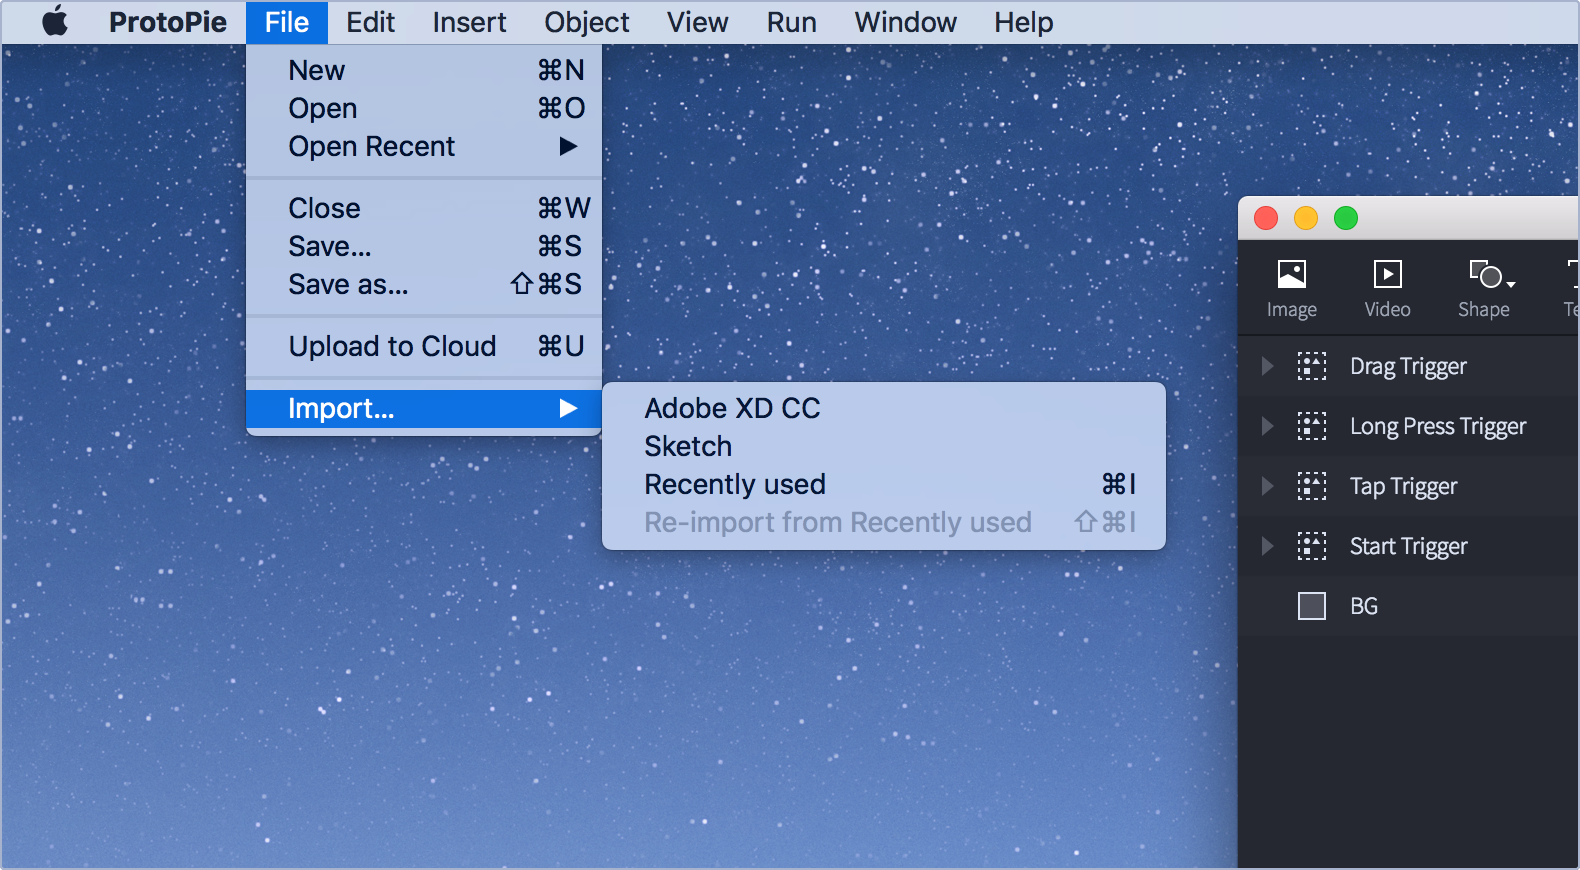
Task: Open the View menu
Action: [x=697, y=22]
